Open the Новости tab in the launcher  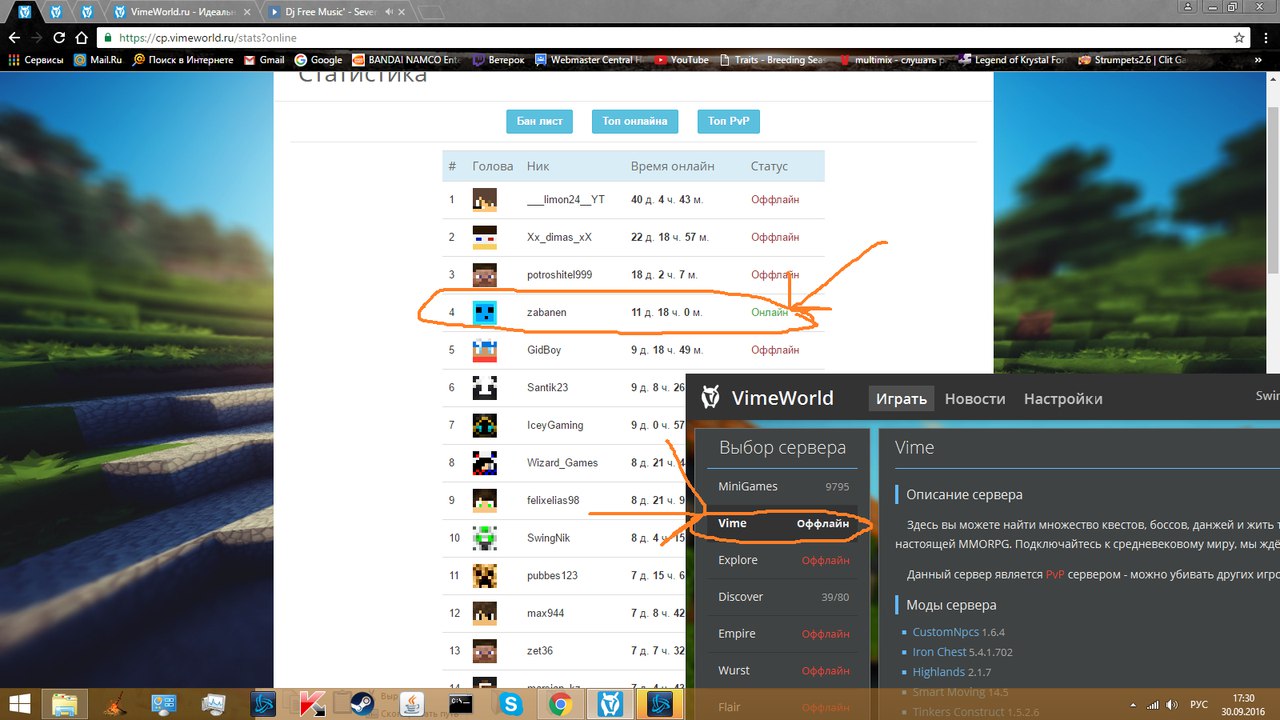coord(975,398)
